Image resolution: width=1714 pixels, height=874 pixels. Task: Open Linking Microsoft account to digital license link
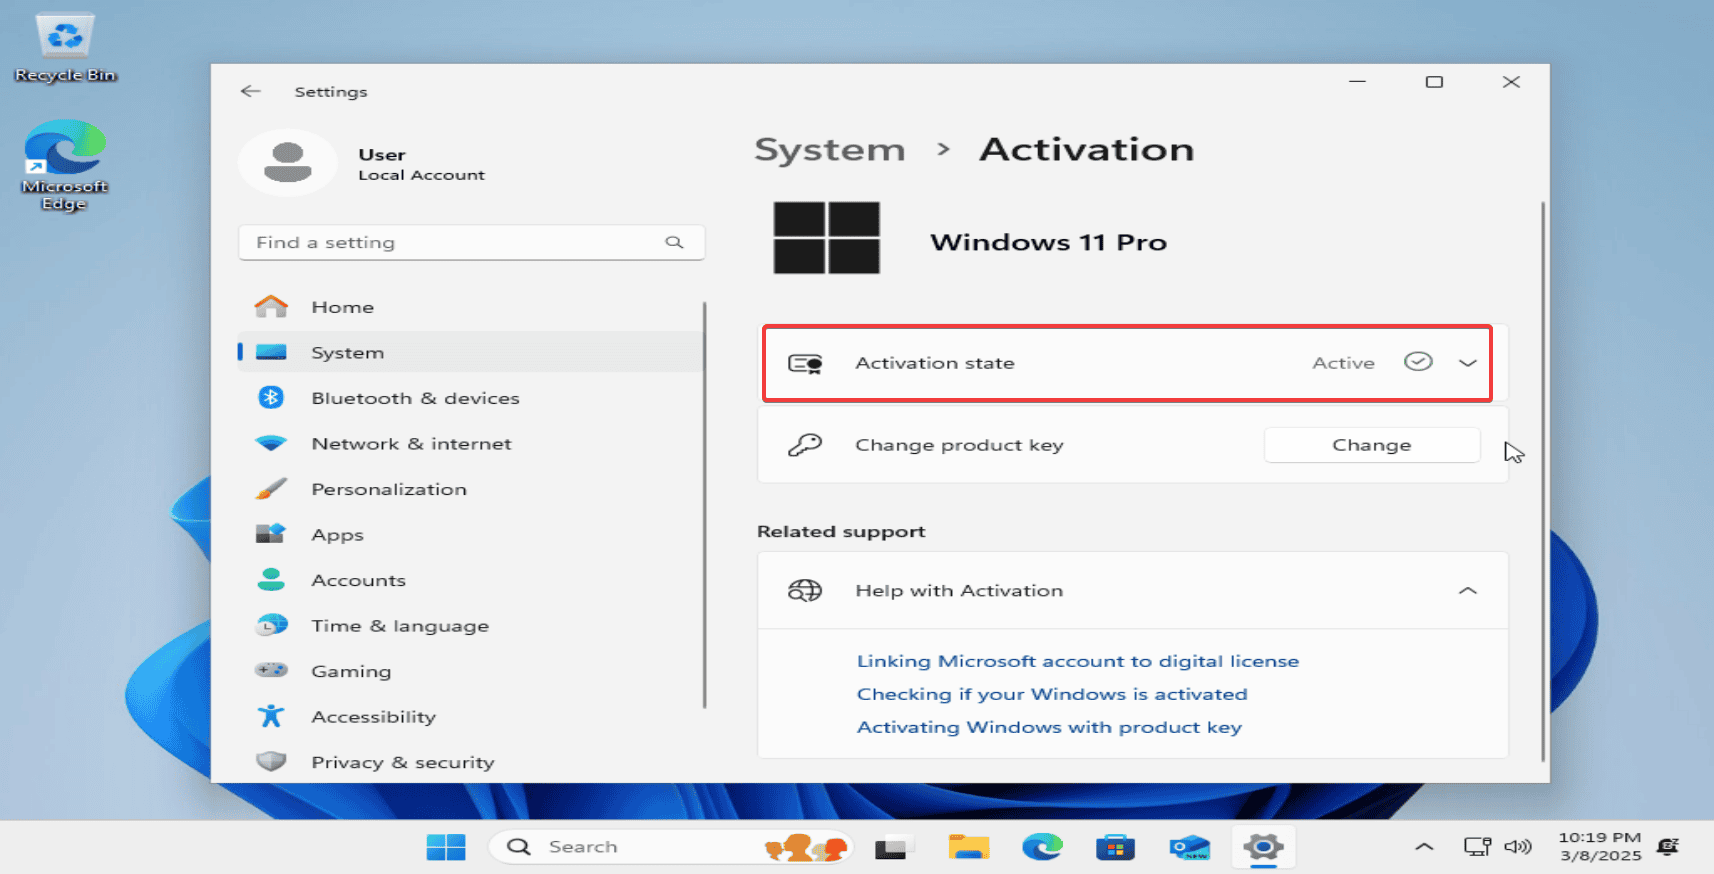(1077, 661)
